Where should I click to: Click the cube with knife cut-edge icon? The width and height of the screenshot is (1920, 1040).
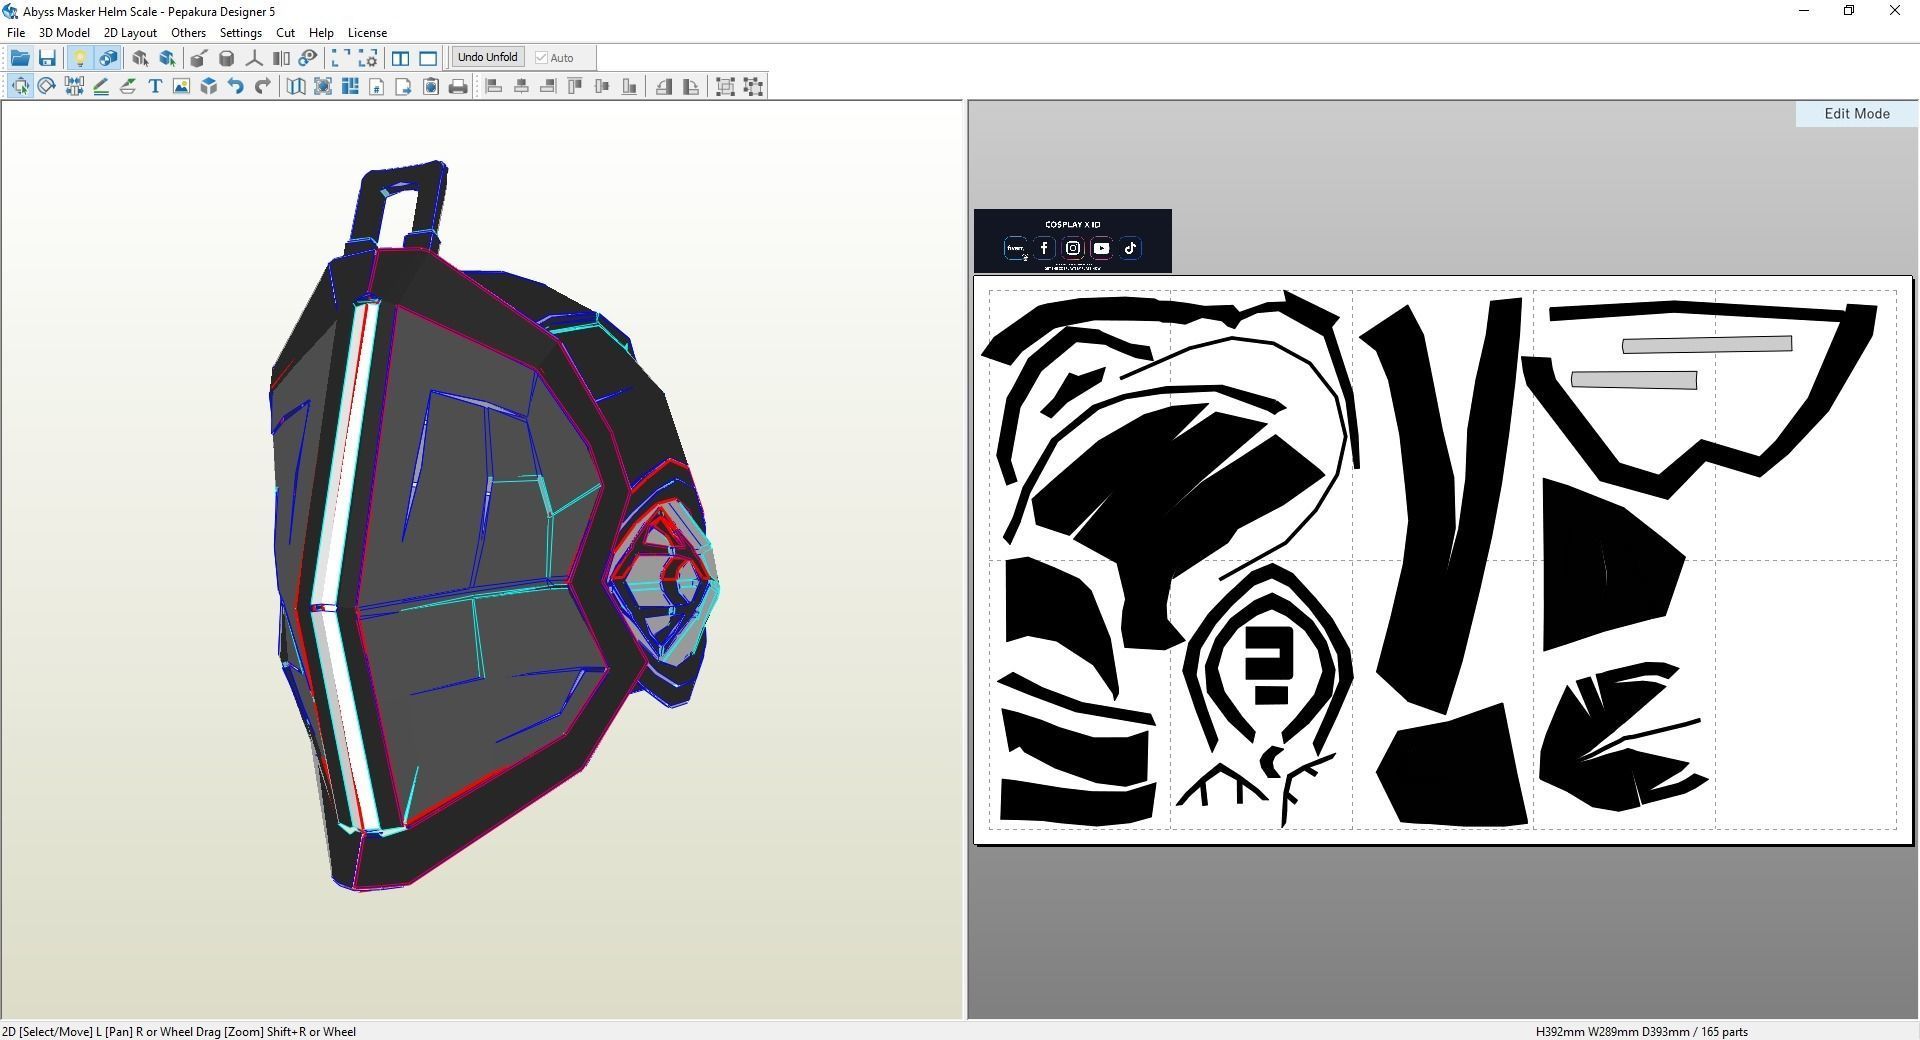coord(199,58)
